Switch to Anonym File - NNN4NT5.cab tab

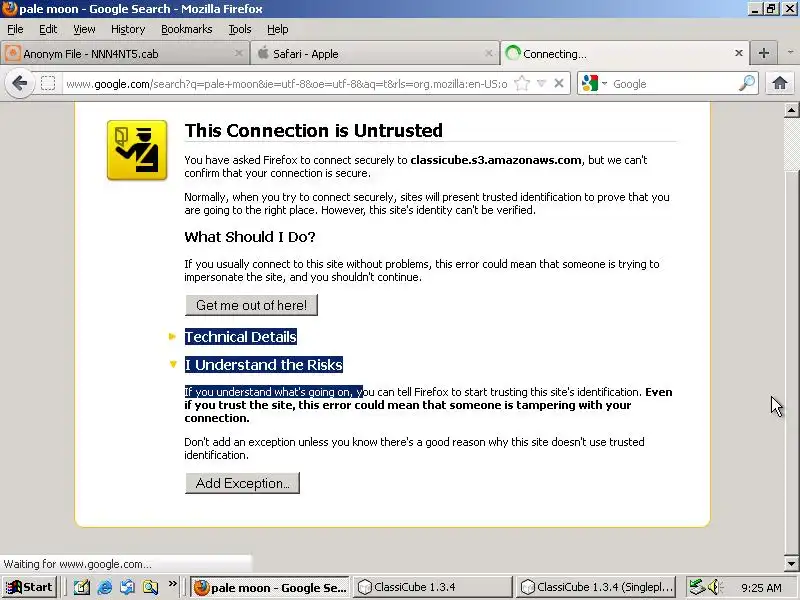point(124,53)
